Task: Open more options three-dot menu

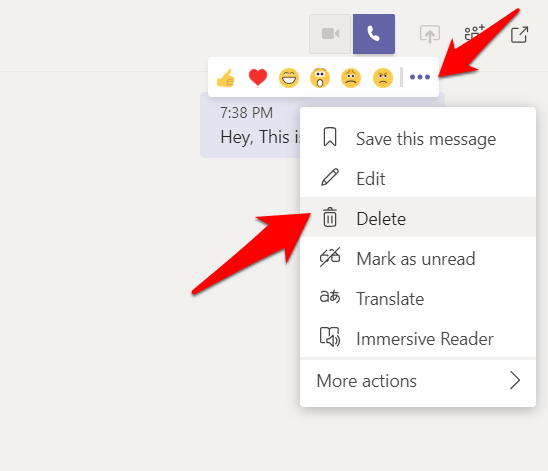Action: pyautogui.click(x=420, y=77)
